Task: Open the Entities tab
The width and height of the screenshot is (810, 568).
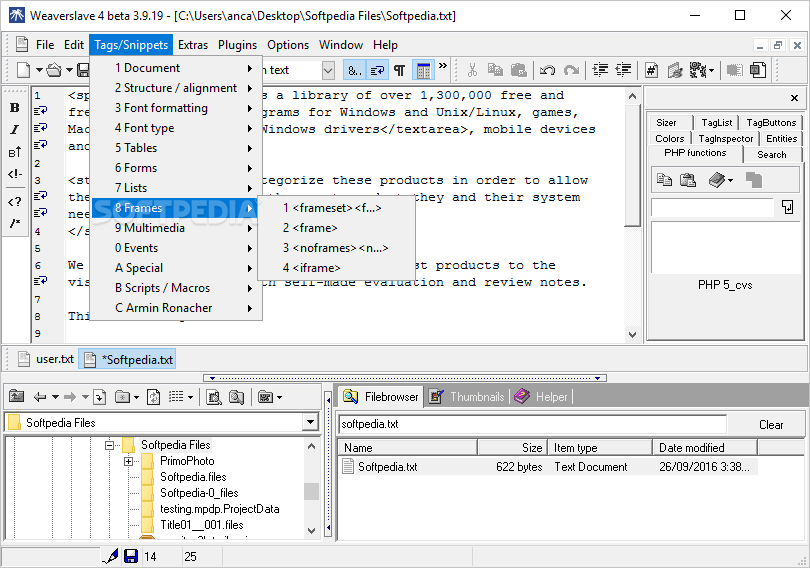Action: coord(781,138)
